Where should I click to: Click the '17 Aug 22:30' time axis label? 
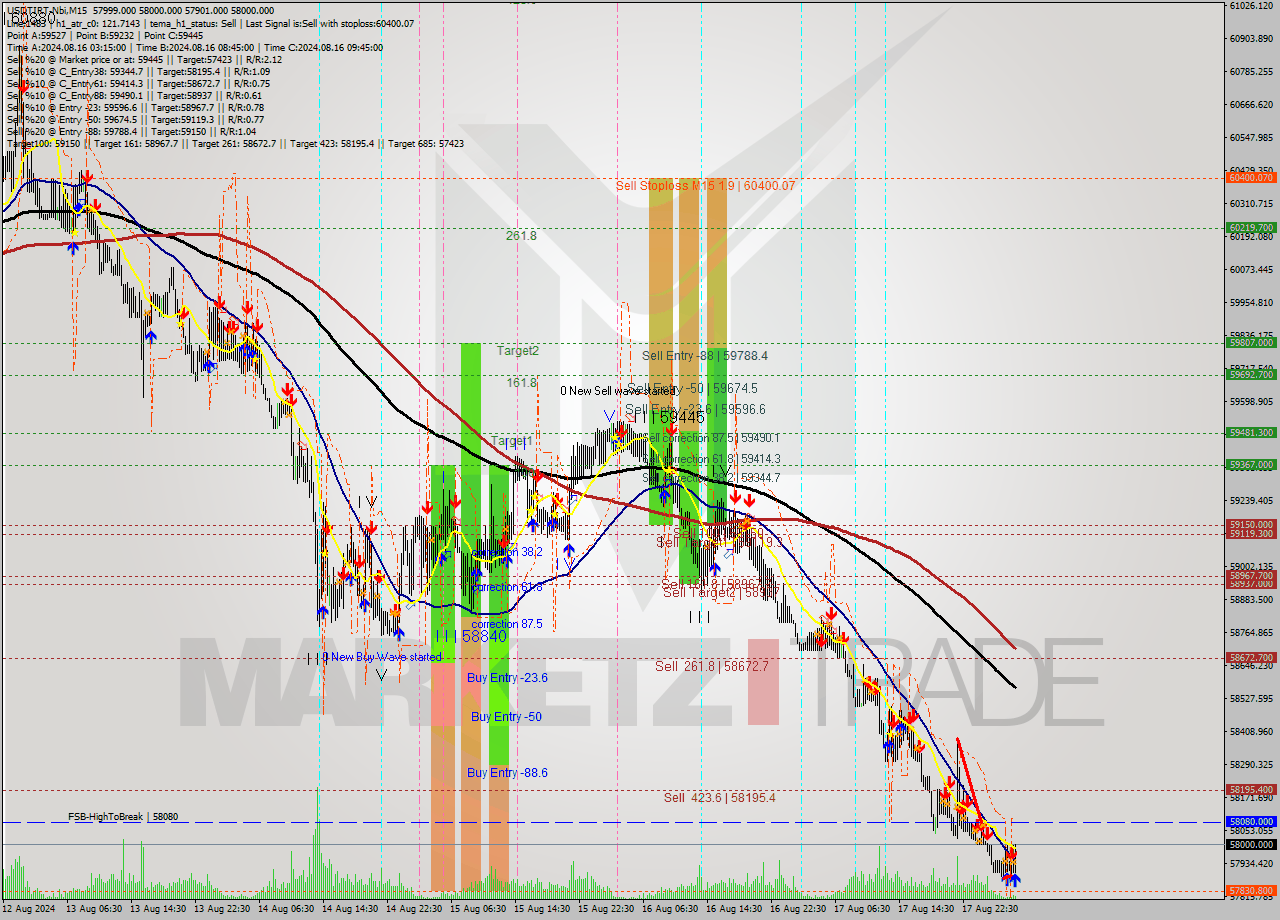pos(990,909)
